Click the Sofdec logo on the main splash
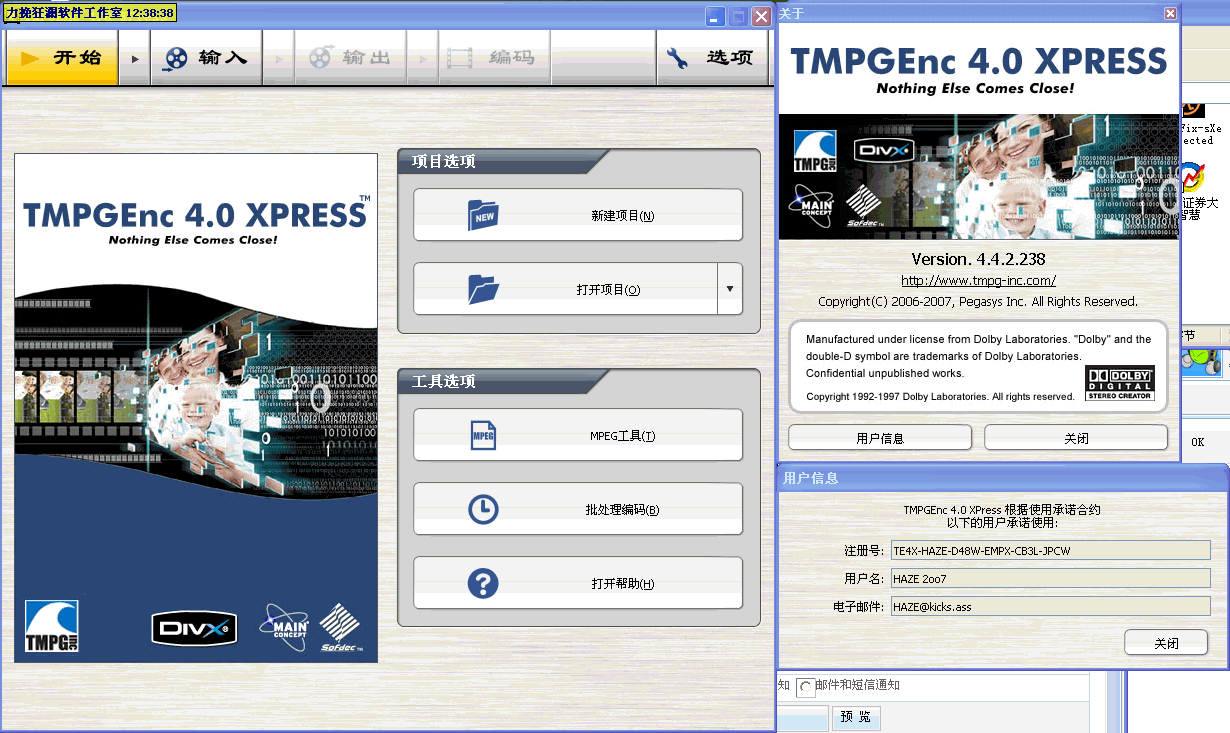Image resolution: width=1230 pixels, height=733 pixels. pos(341,628)
